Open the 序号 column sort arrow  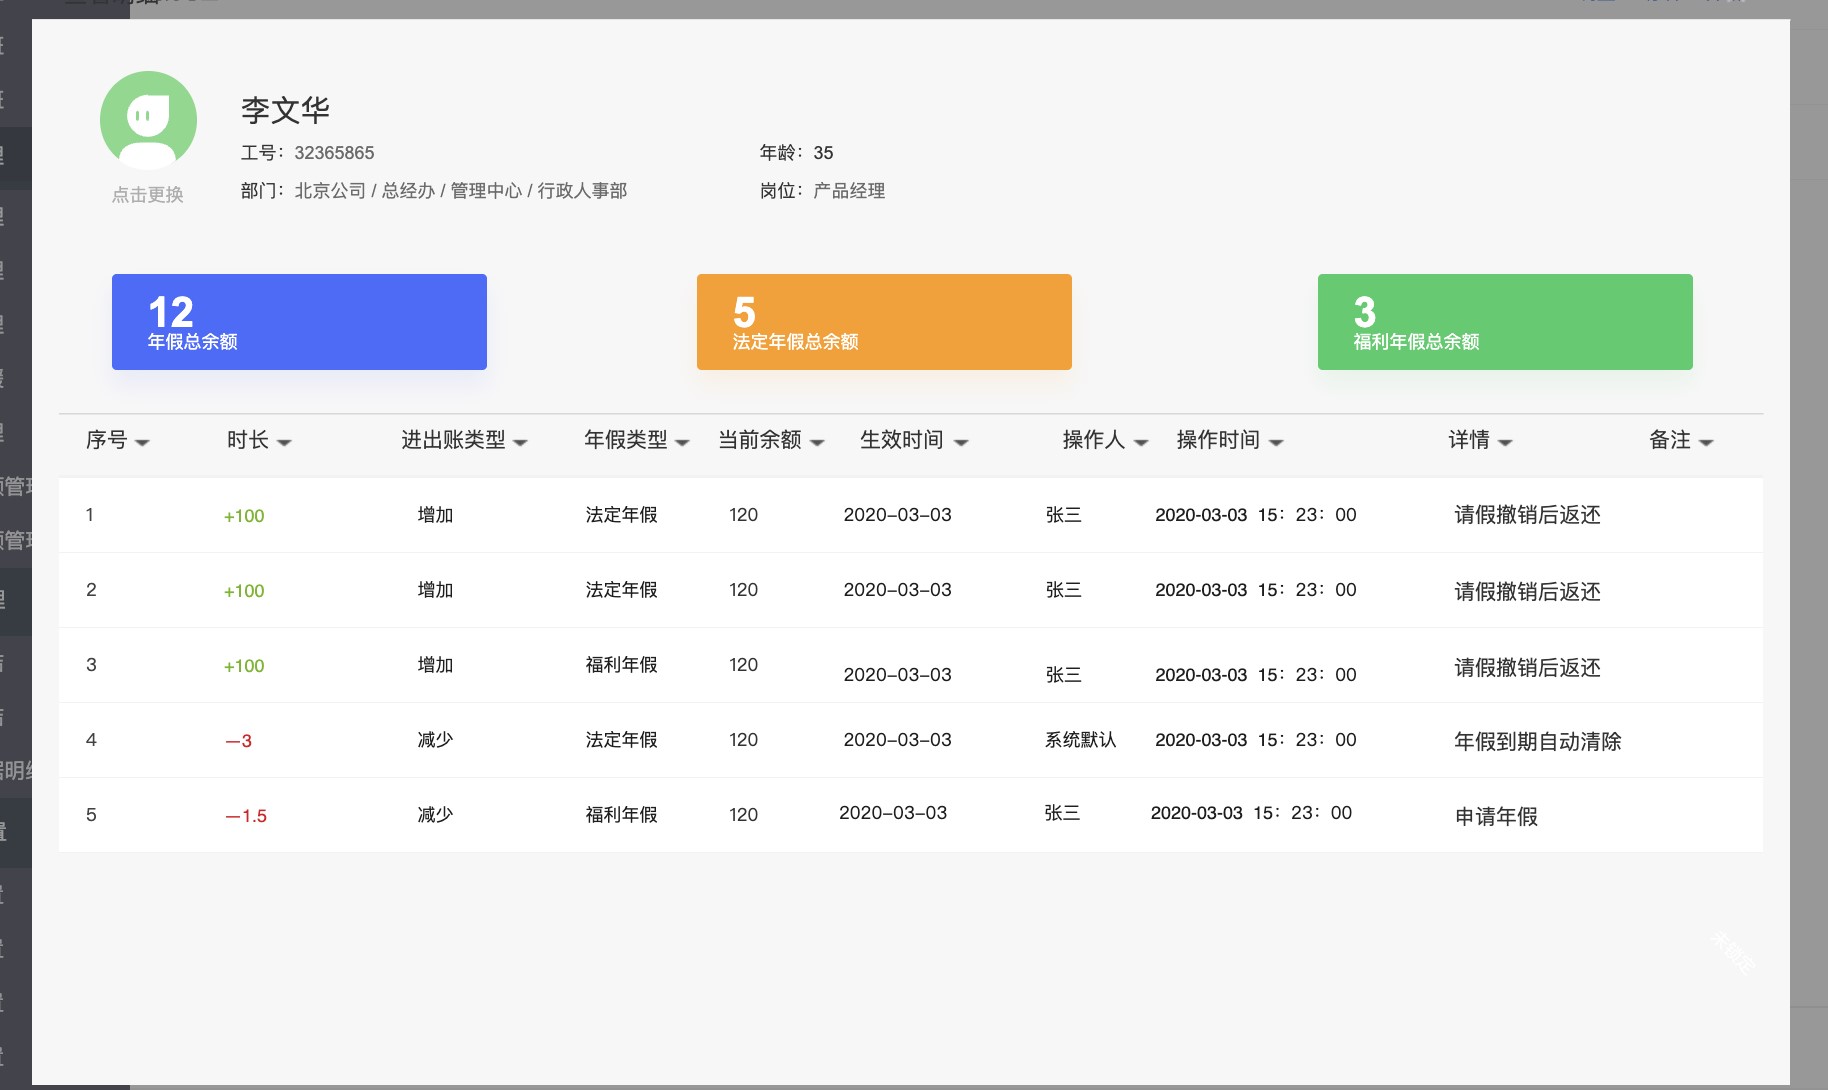click(142, 442)
